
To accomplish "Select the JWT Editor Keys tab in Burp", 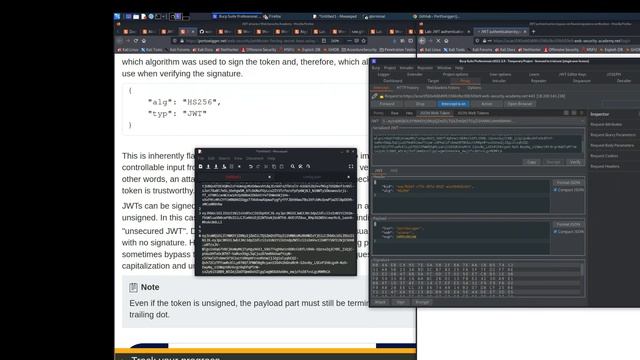I will click(x=573, y=74).
